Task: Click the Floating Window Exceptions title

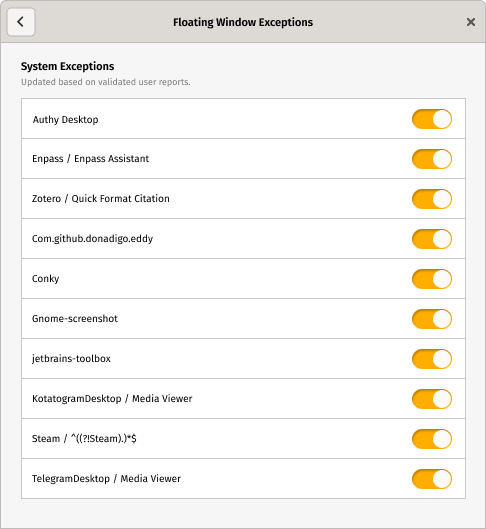Action: [243, 22]
